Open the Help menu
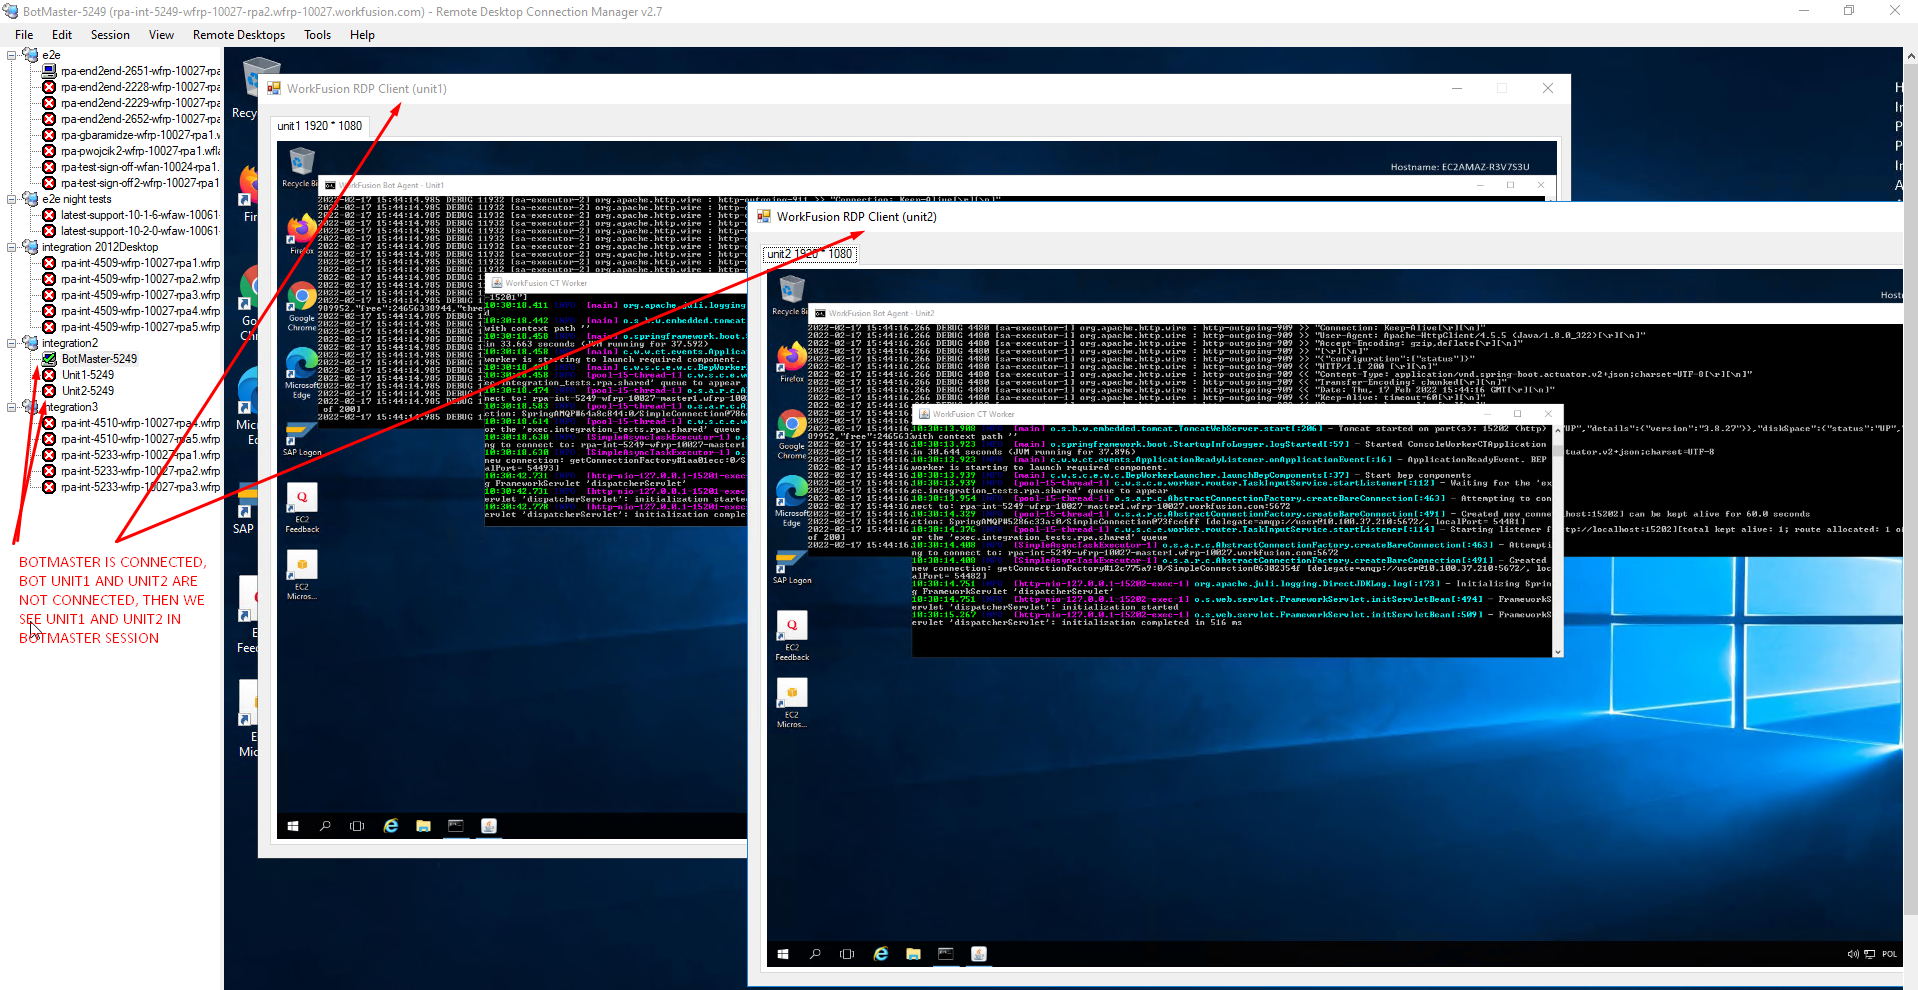 362,35
